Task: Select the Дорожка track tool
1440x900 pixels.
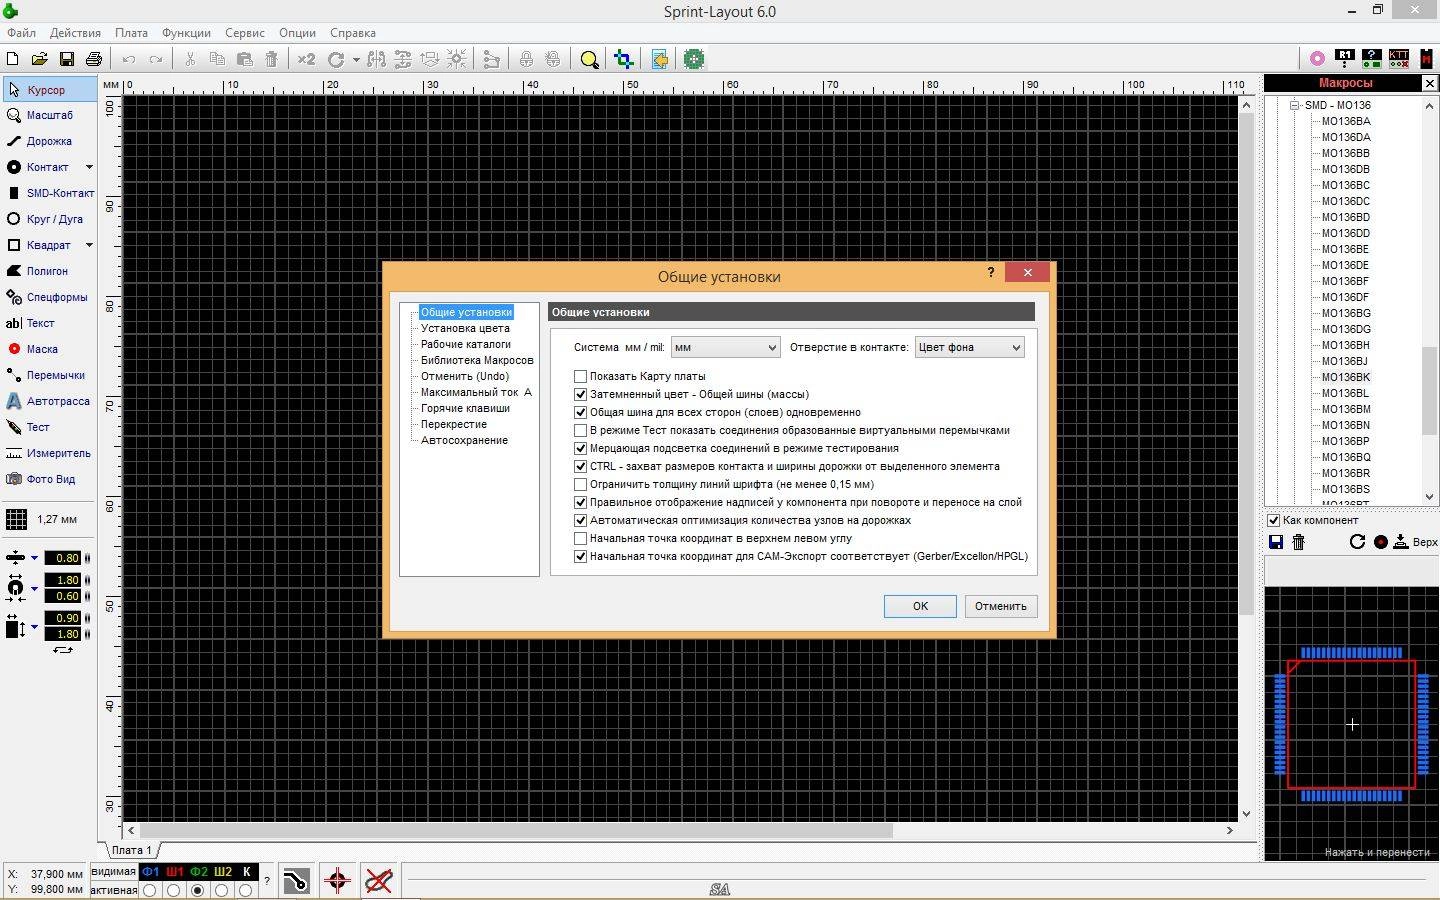Action: 49,141
